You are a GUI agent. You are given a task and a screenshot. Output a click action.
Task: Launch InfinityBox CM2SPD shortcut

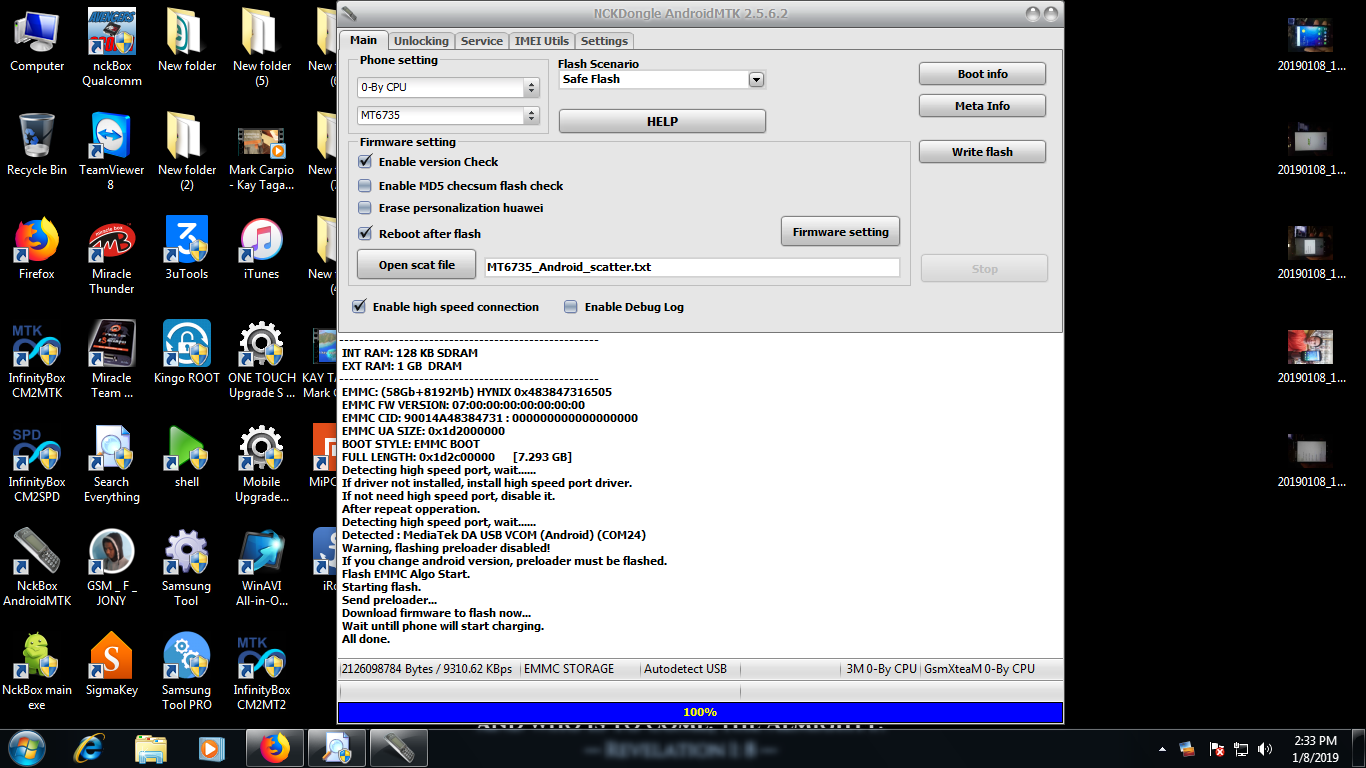point(37,463)
